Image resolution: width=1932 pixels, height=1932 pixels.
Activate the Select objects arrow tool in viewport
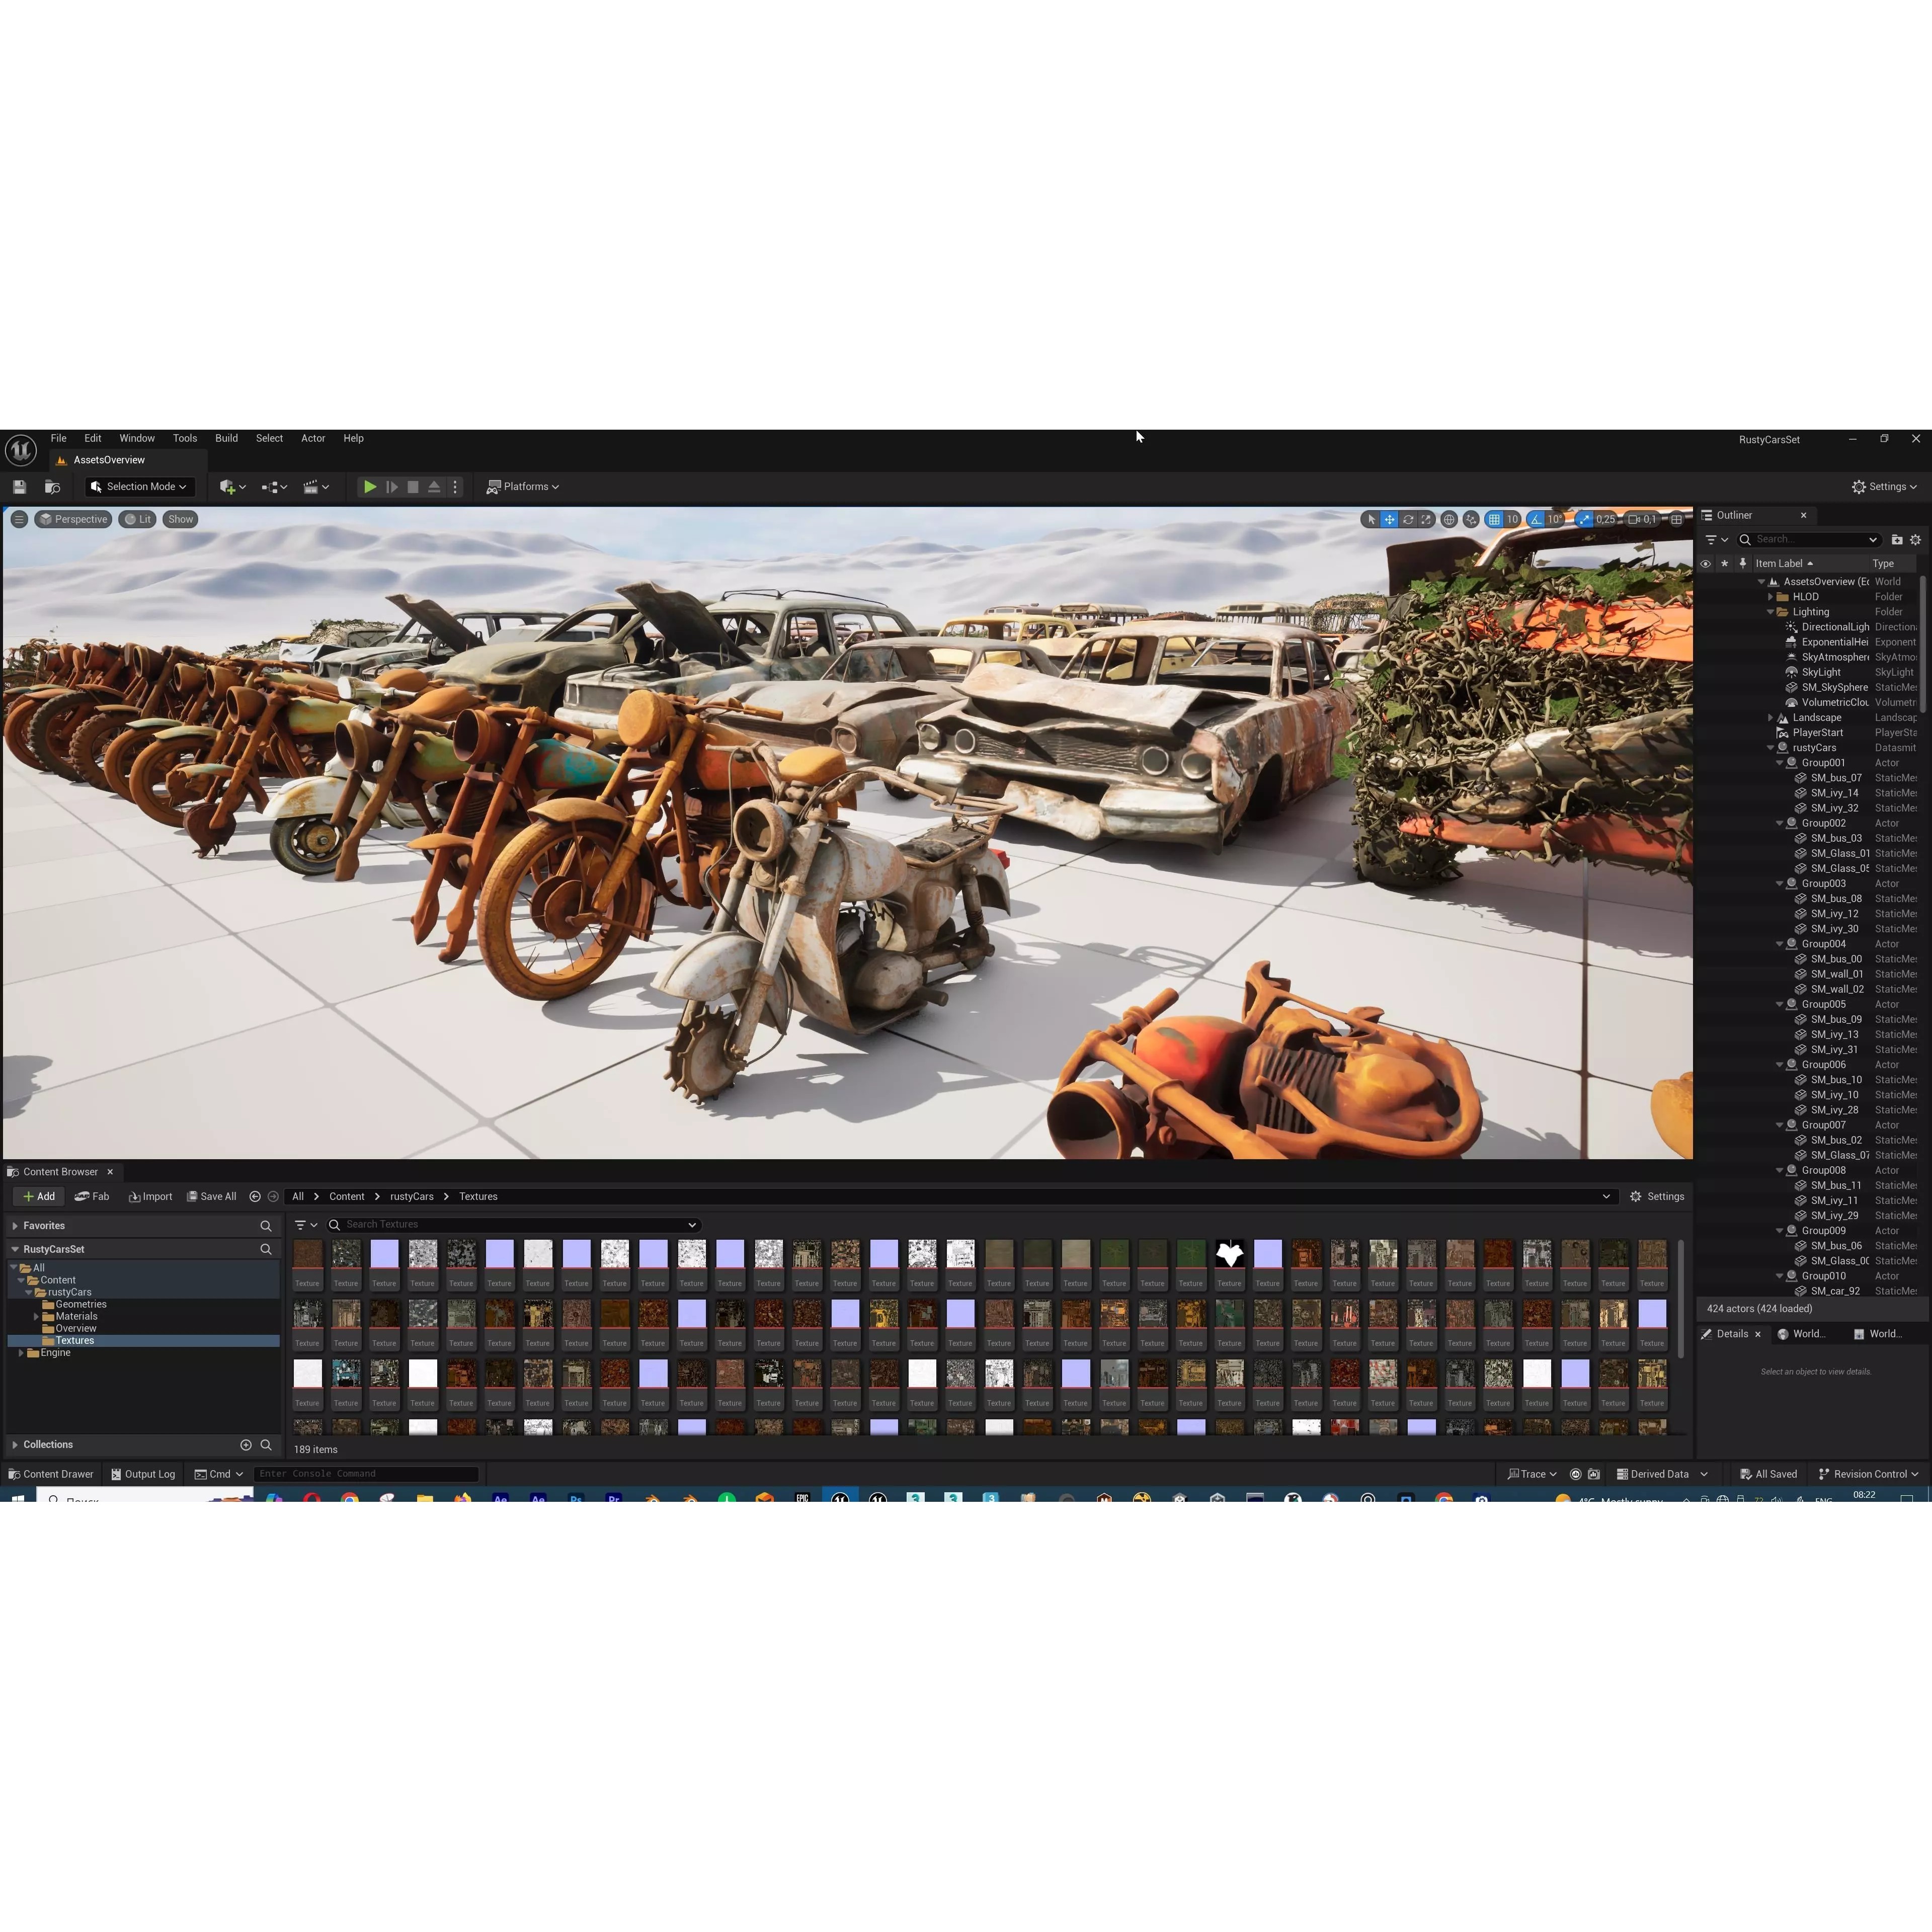point(1371,519)
